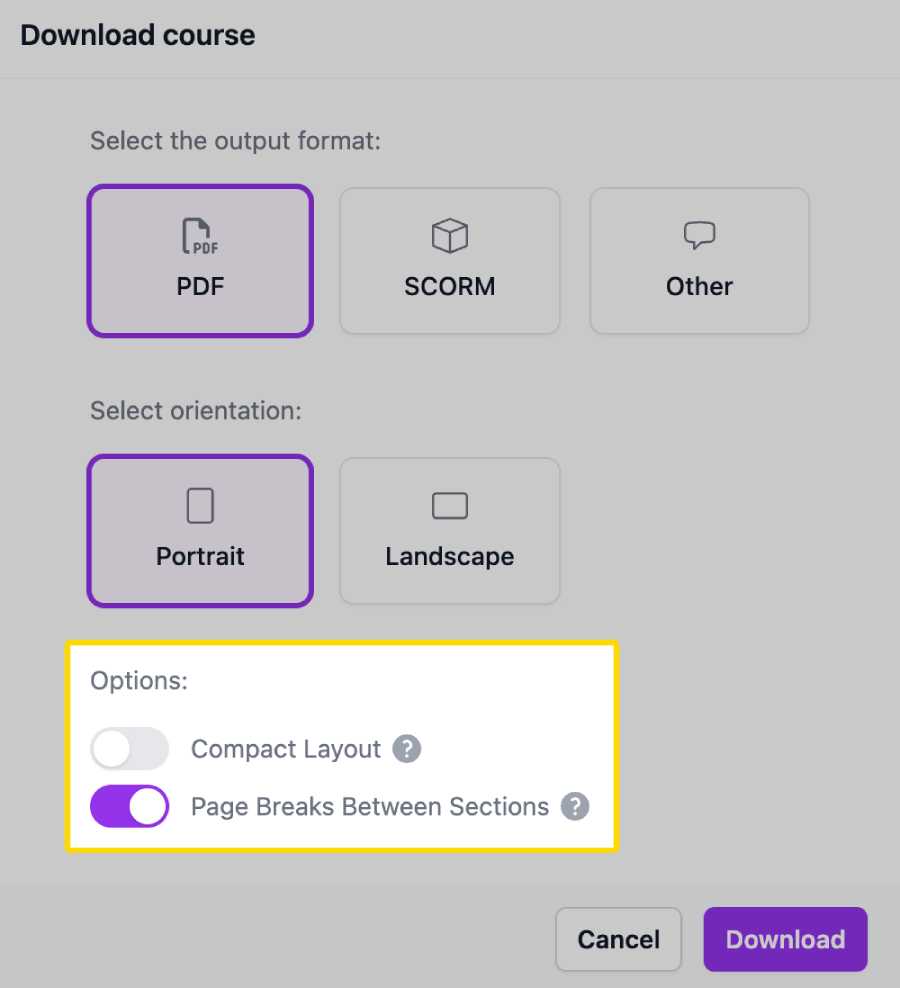This screenshot has height=988, width=900.
Task: Enable the Compact Layout toggle
Action: [129, 748]
